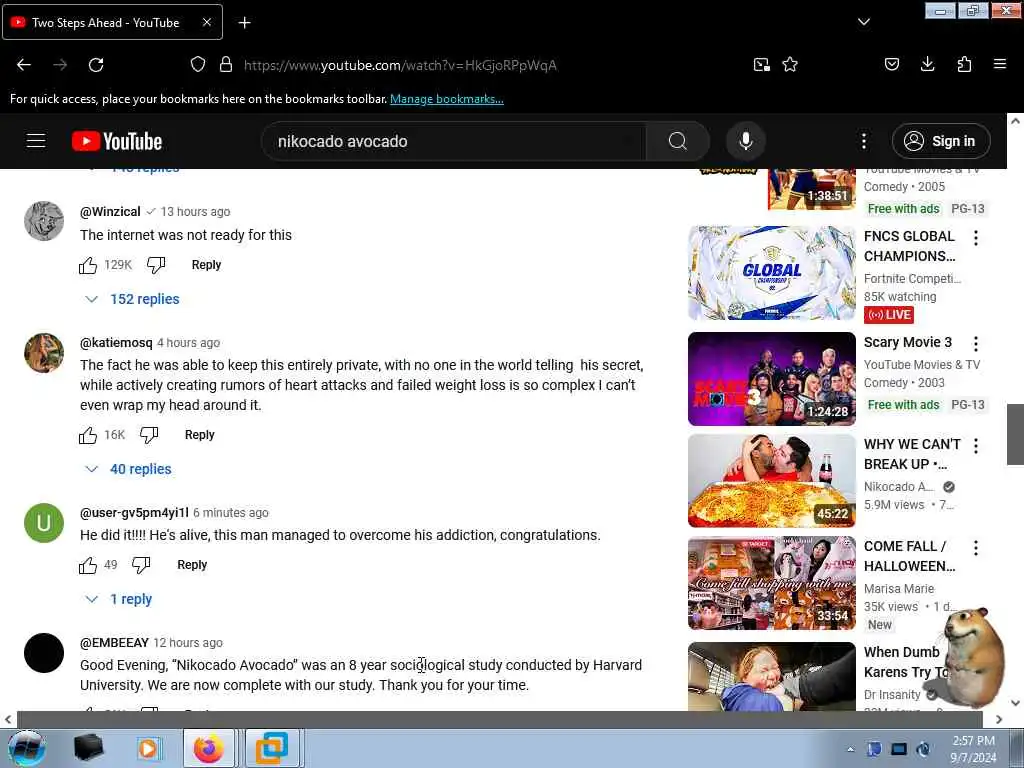
Task: Click the @Winzical profile avatar
Action: click(x=44, y=221)
